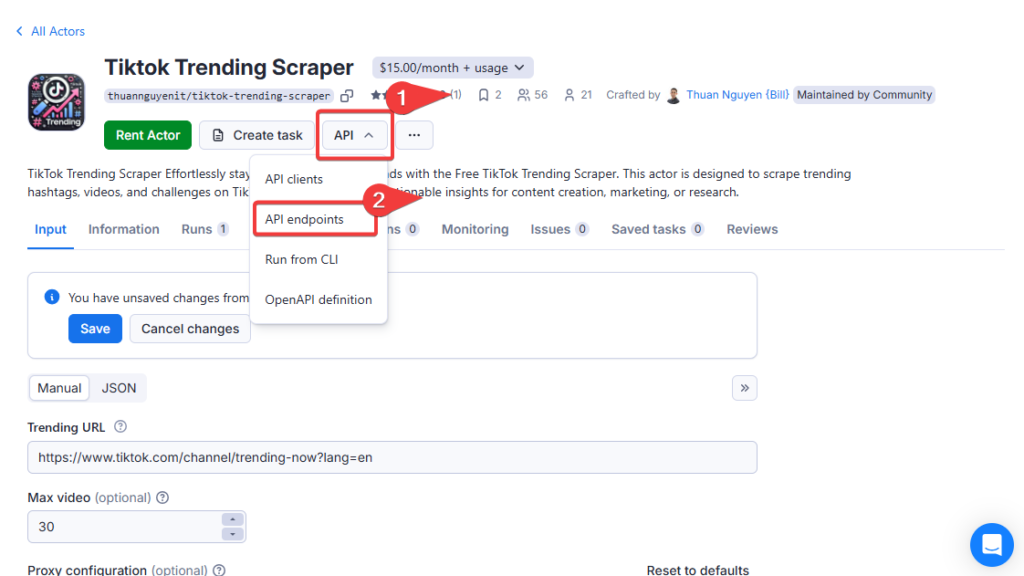
Task: Click the total users icon showing 56
Action: 523,95
